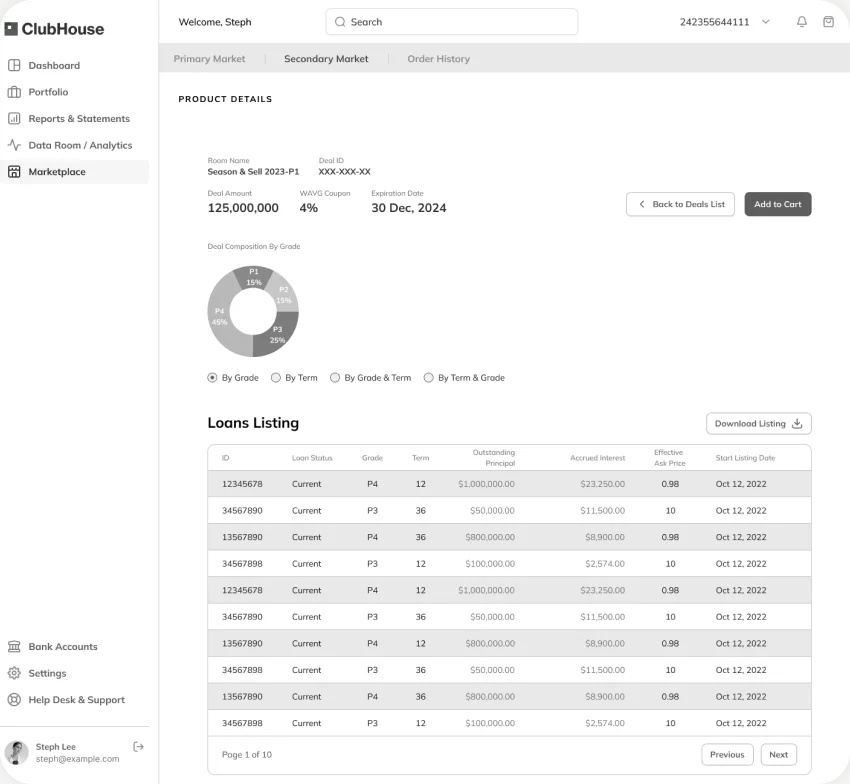Click the Grade column header
850x784 pixels.
pos(372,458)
